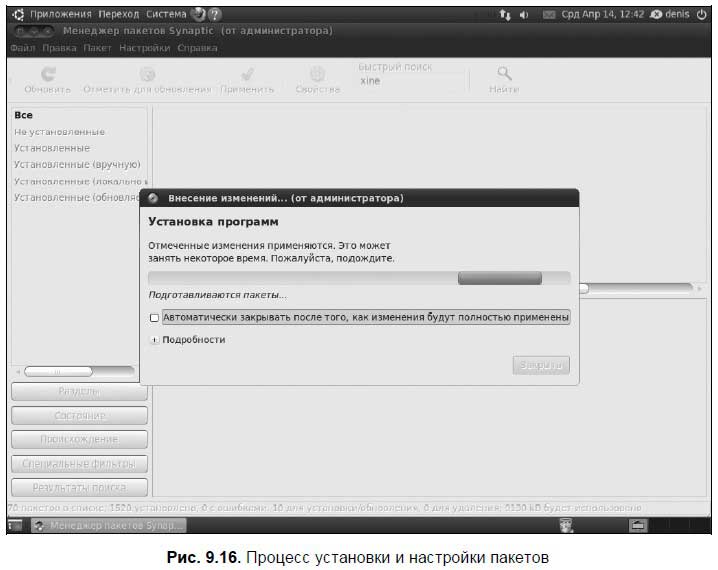Select the Установленные filter entry
The image size is (718, 570).
click(52, 148)
